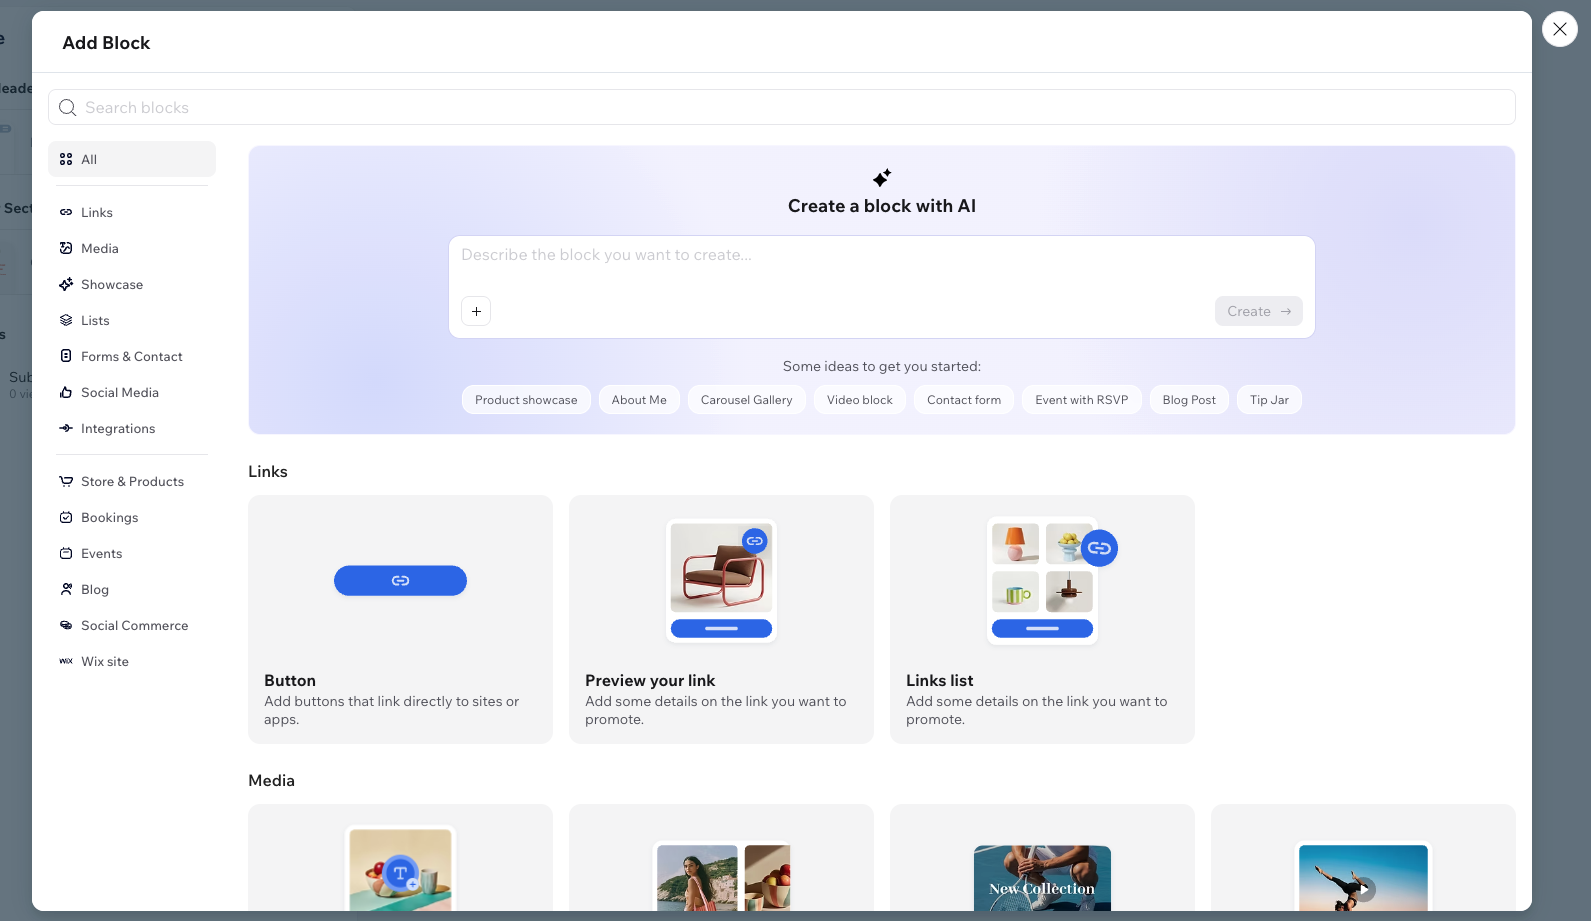Choose the Video block idea chip
Image resolution: width=1591 pixels, height=921 pixels.
click(860, 400)
